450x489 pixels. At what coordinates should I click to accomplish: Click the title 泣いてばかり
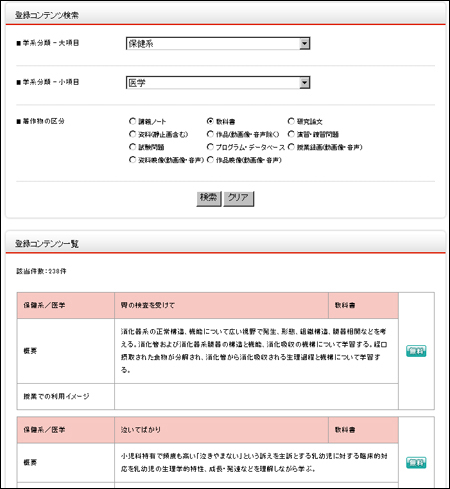[141, 430]
